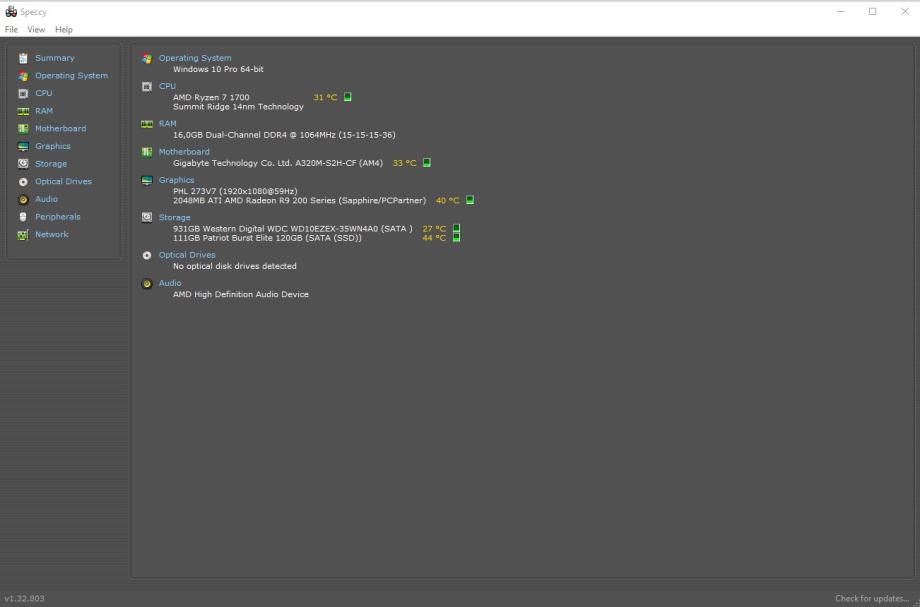Open RAM details from sidebar

coord(43,111)
